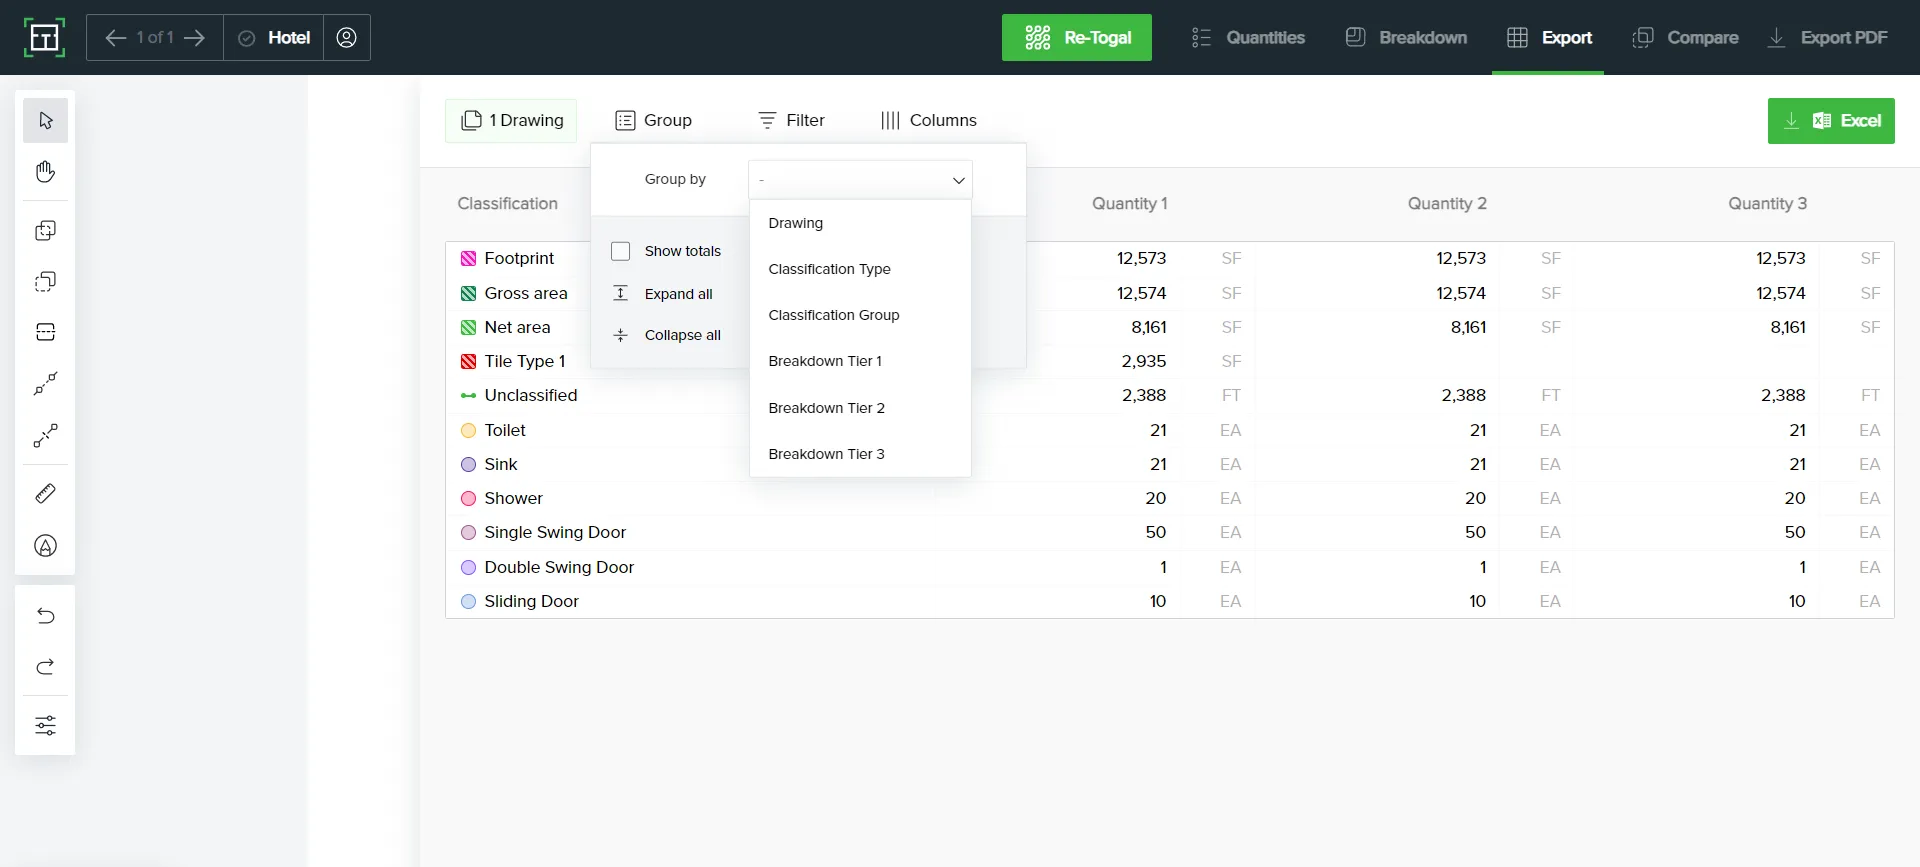Screen dimensions: 1920x867
Task: Choose Classification Group option
Action: click(x=860, y=315)
